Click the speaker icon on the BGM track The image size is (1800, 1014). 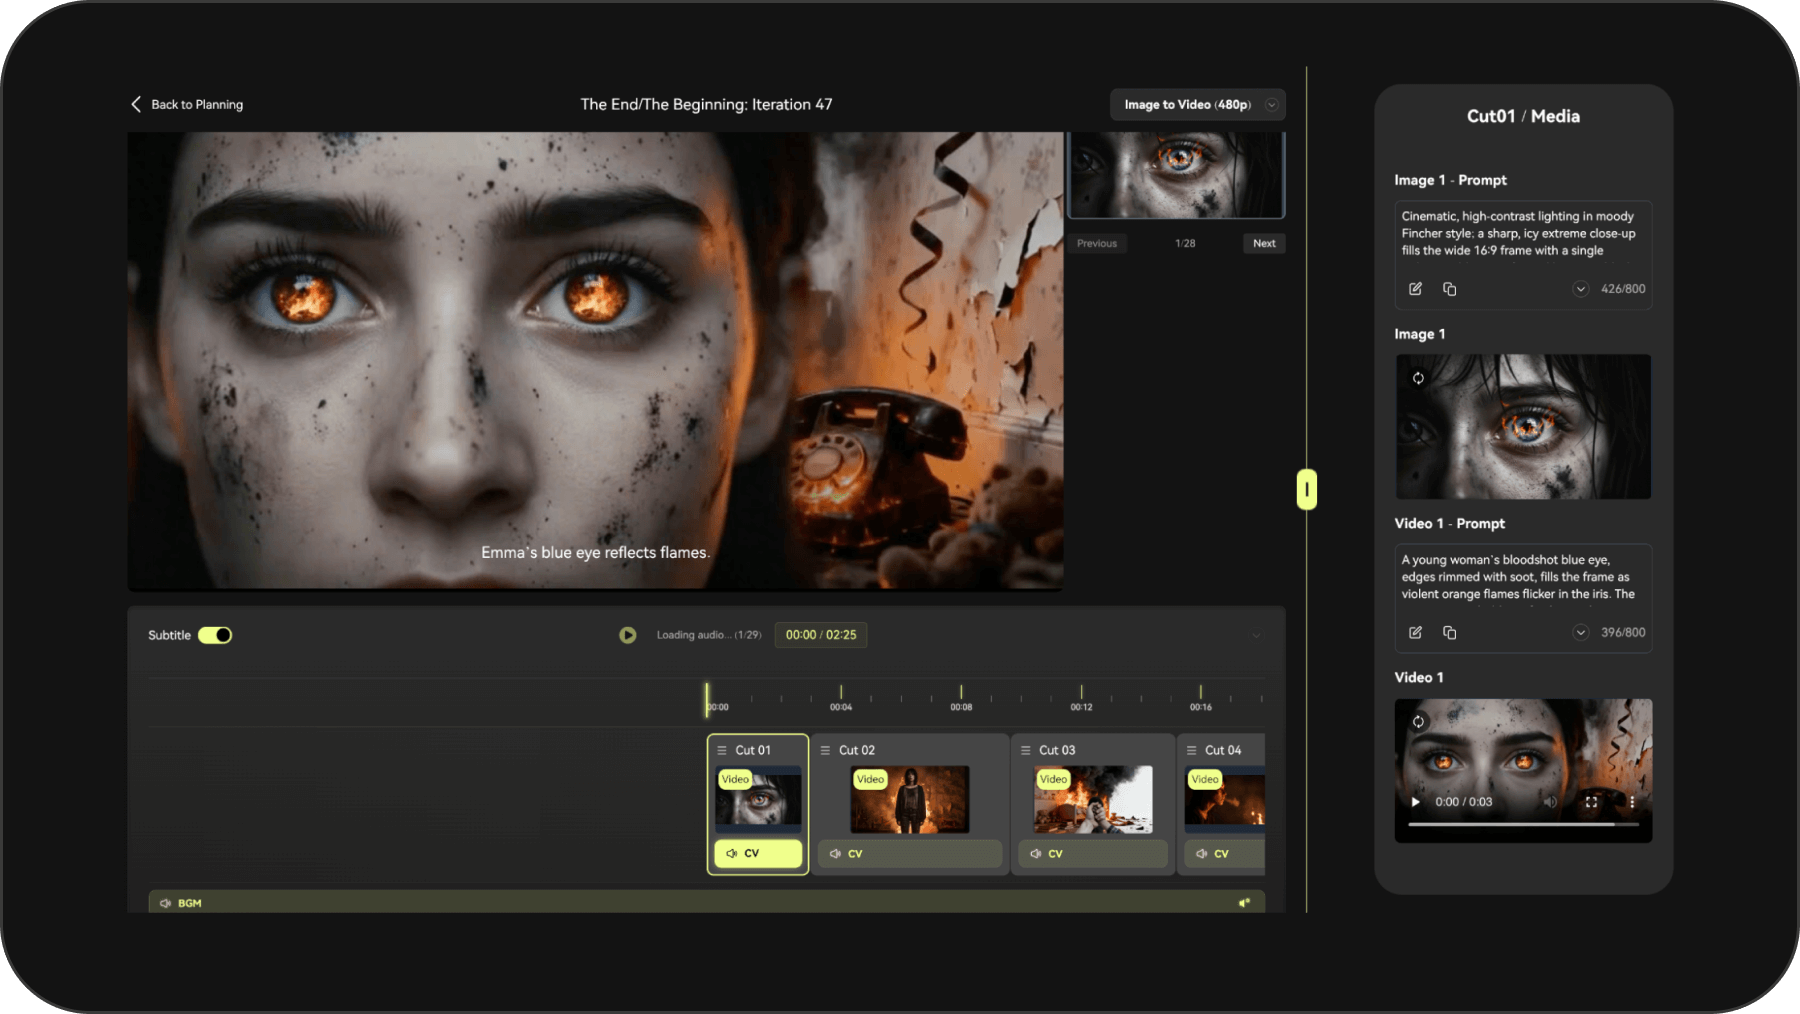tap(165, 902)
